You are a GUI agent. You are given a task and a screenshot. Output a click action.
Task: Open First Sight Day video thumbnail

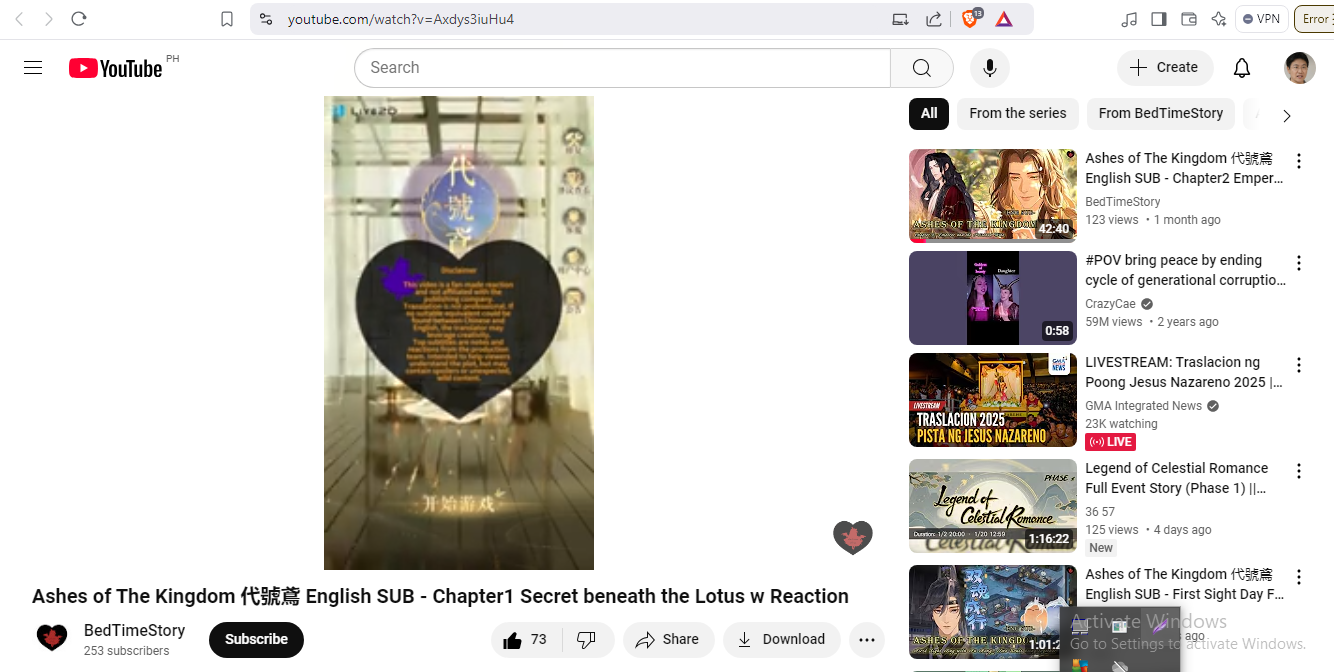[x=993, y=612]
